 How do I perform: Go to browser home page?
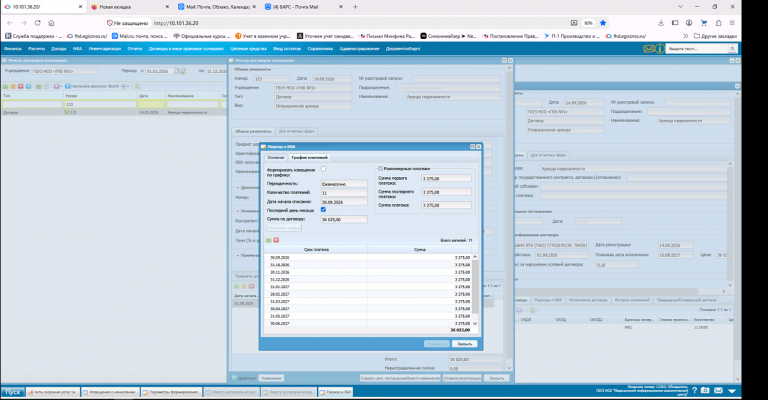click(51, 23)
